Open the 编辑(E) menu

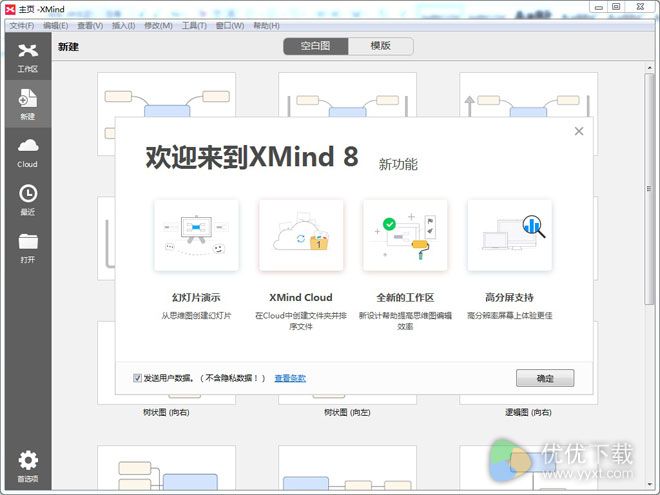(56, 26)
